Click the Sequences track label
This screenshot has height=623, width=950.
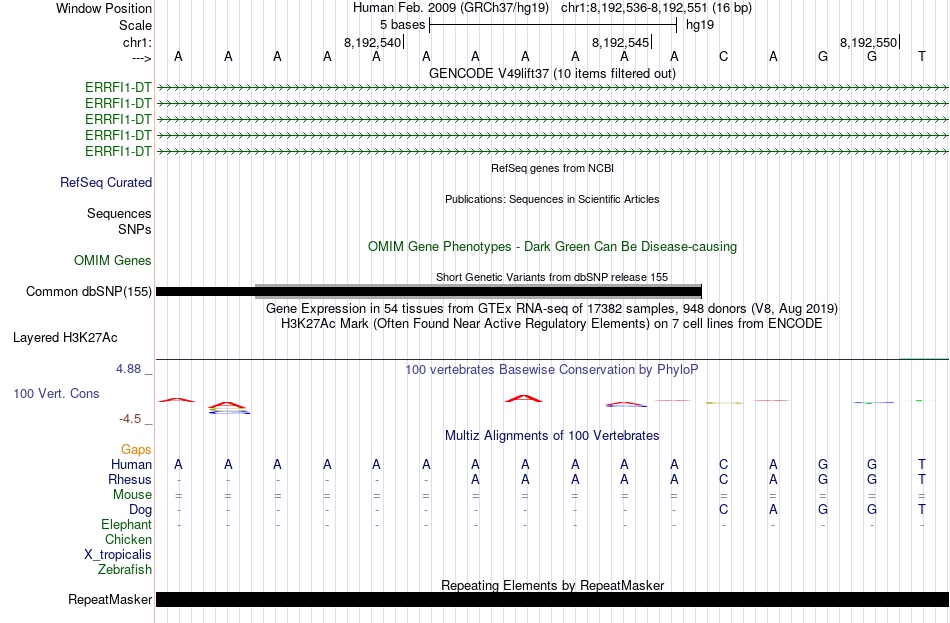[119, 213]
